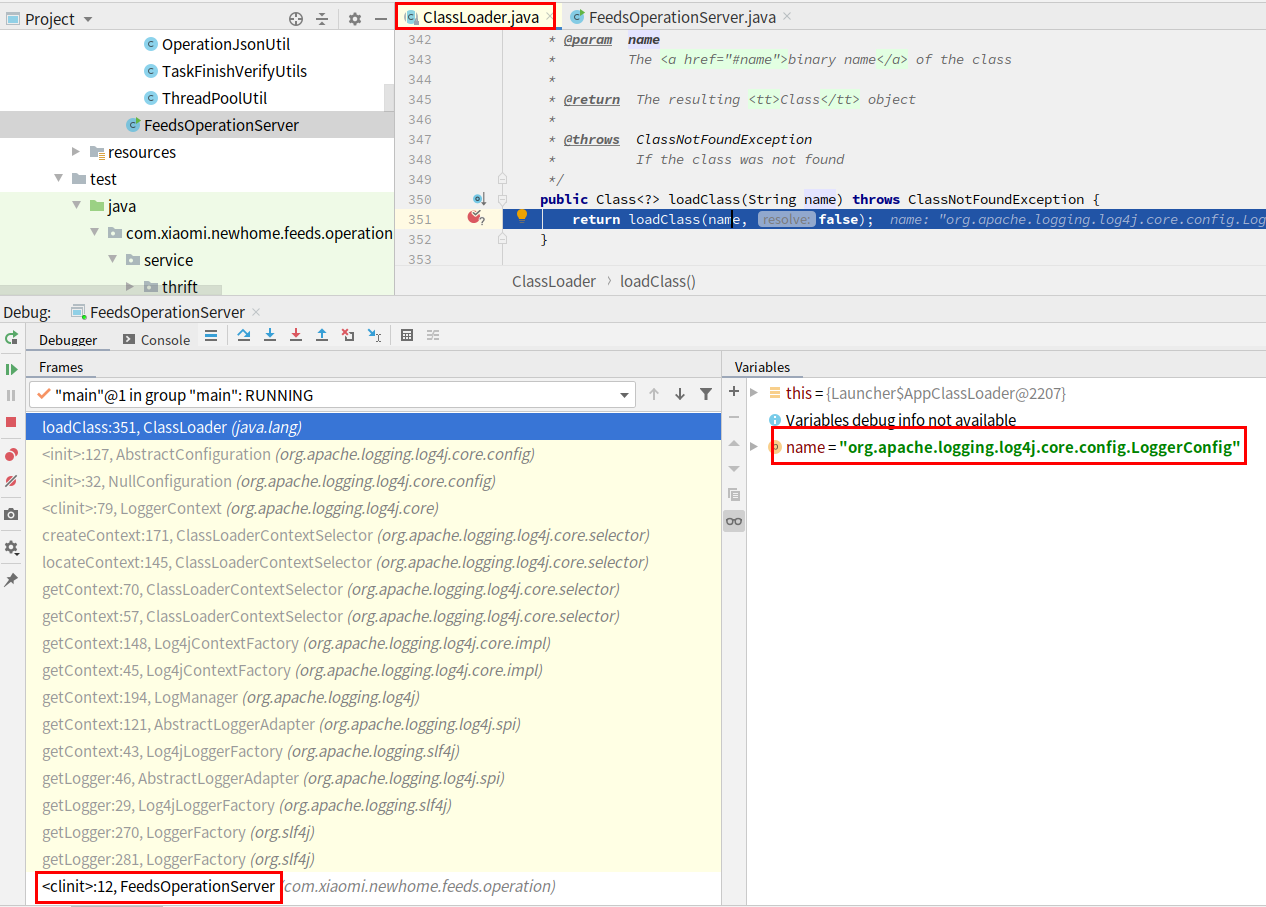Click the Step Into blue arrow icon

[270, 335]
